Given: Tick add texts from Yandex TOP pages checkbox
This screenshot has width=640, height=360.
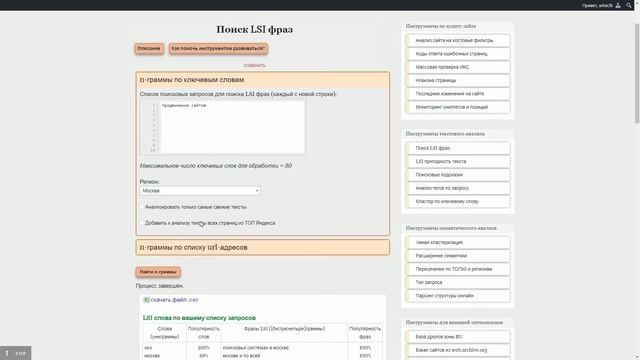Looking at the screenshot, I should (x=142, y=223).
